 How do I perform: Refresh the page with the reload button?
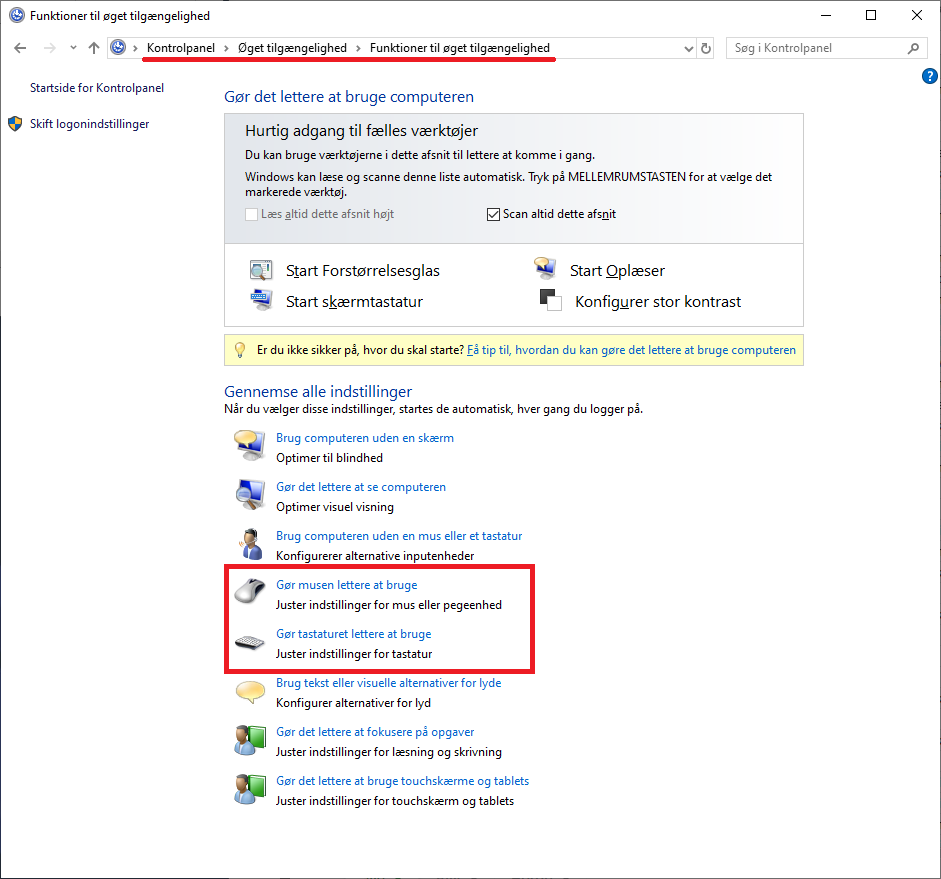pos(706,48)
